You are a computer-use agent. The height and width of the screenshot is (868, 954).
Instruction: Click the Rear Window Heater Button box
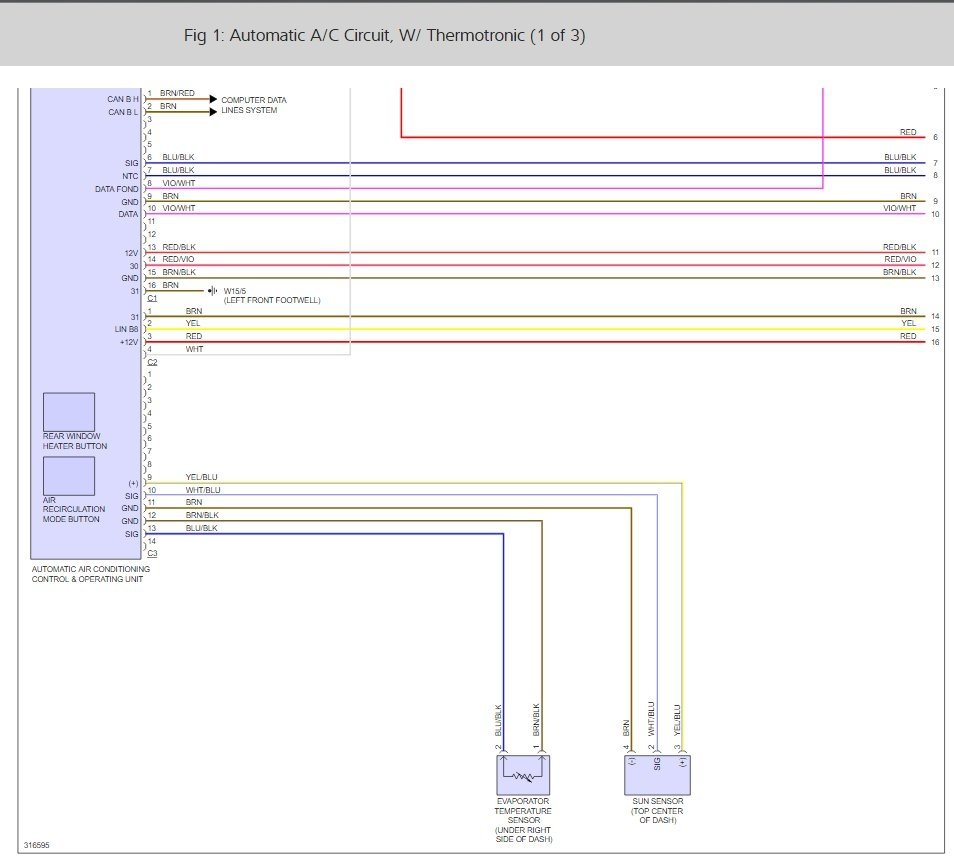(69, 412)
